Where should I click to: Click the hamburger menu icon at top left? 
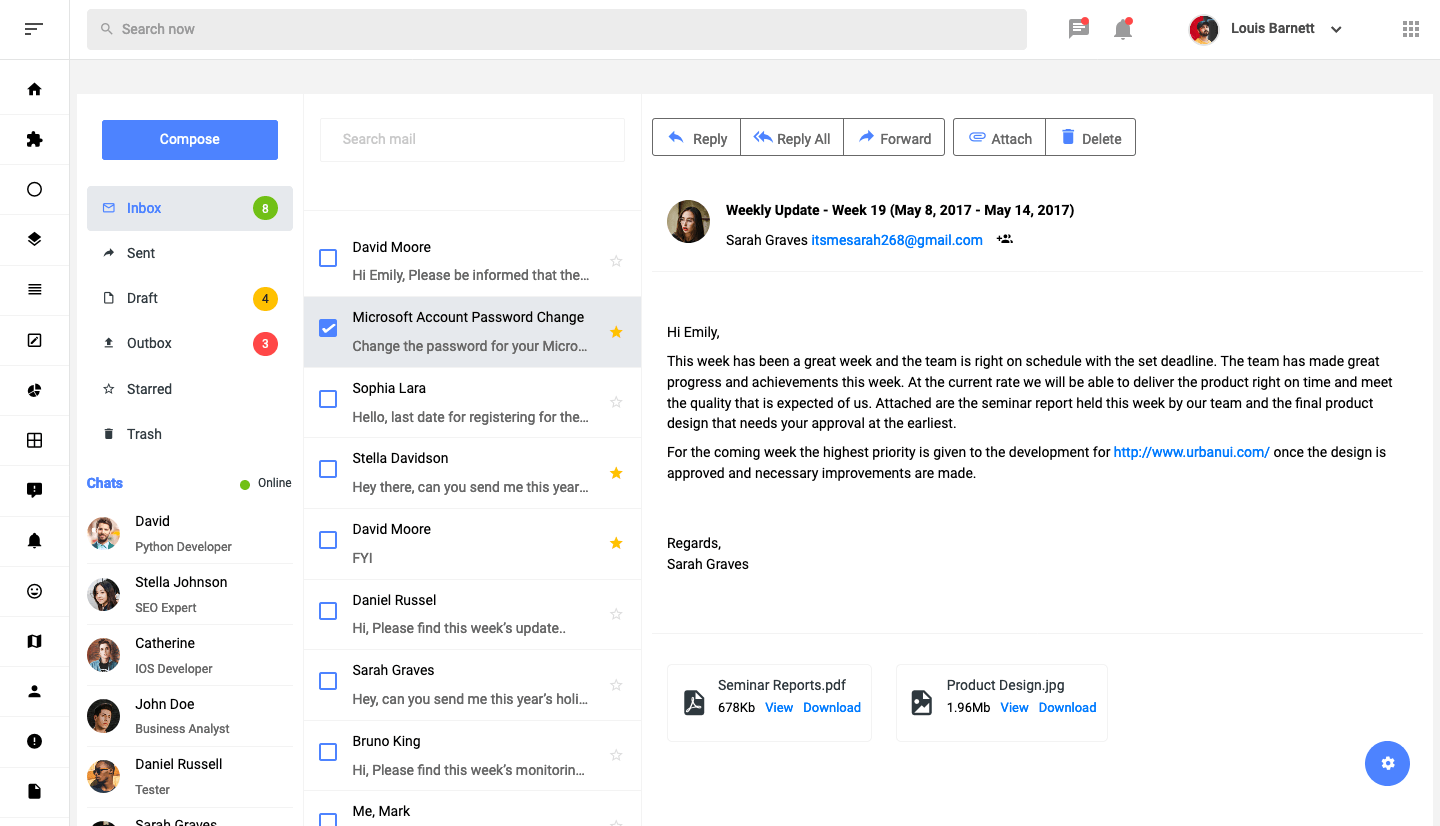[x=34, y=29]
